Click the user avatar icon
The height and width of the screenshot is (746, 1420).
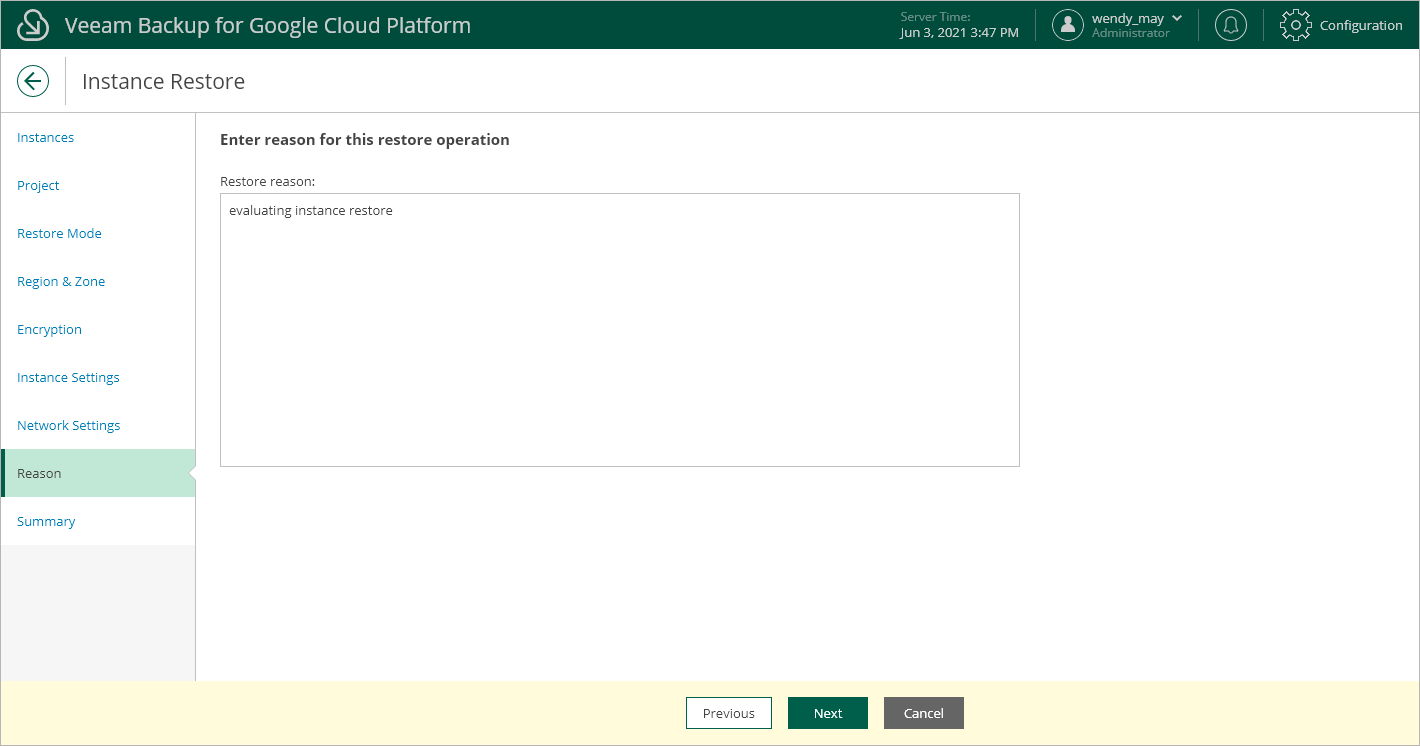[x=1068, y=25]
